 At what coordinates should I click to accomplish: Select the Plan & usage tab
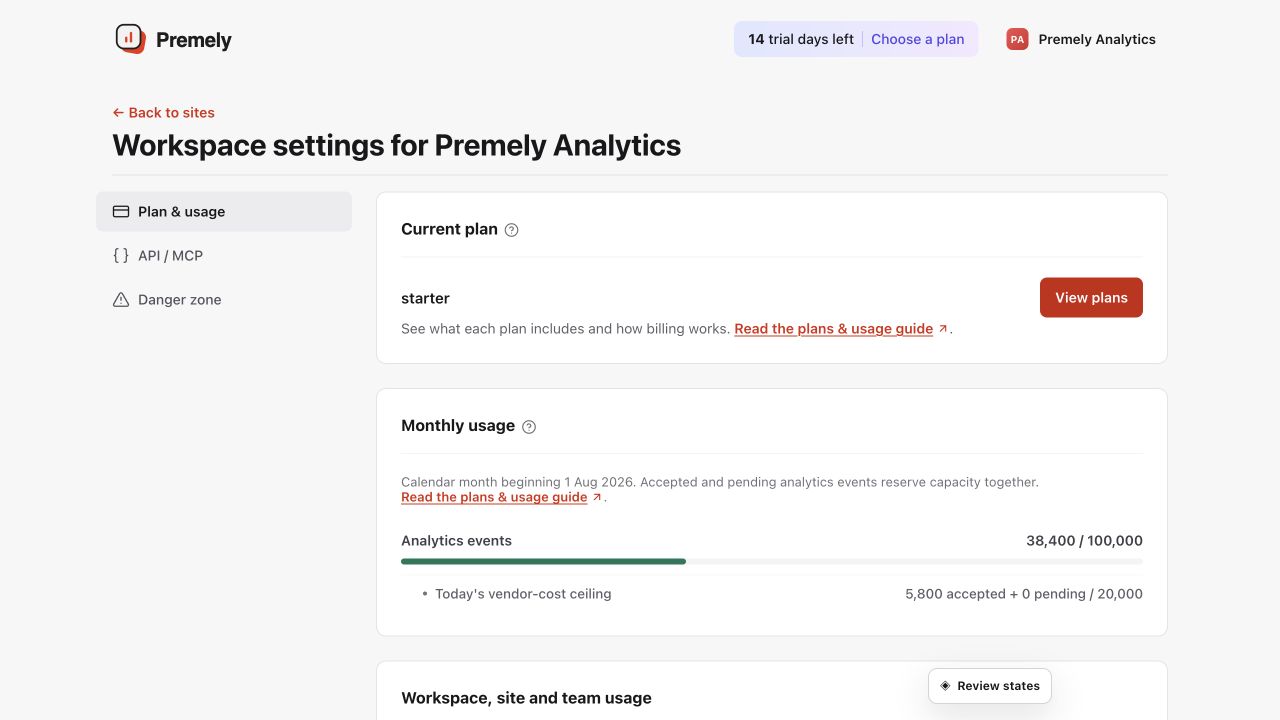coord(224,212)
